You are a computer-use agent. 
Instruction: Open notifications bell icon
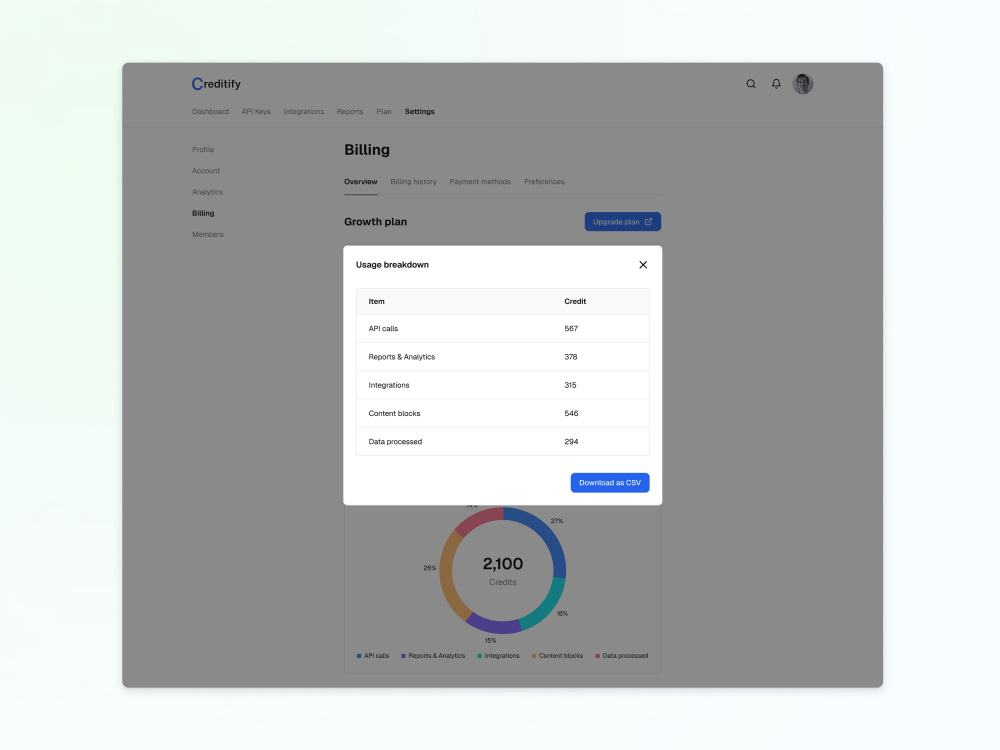[776, 84]
